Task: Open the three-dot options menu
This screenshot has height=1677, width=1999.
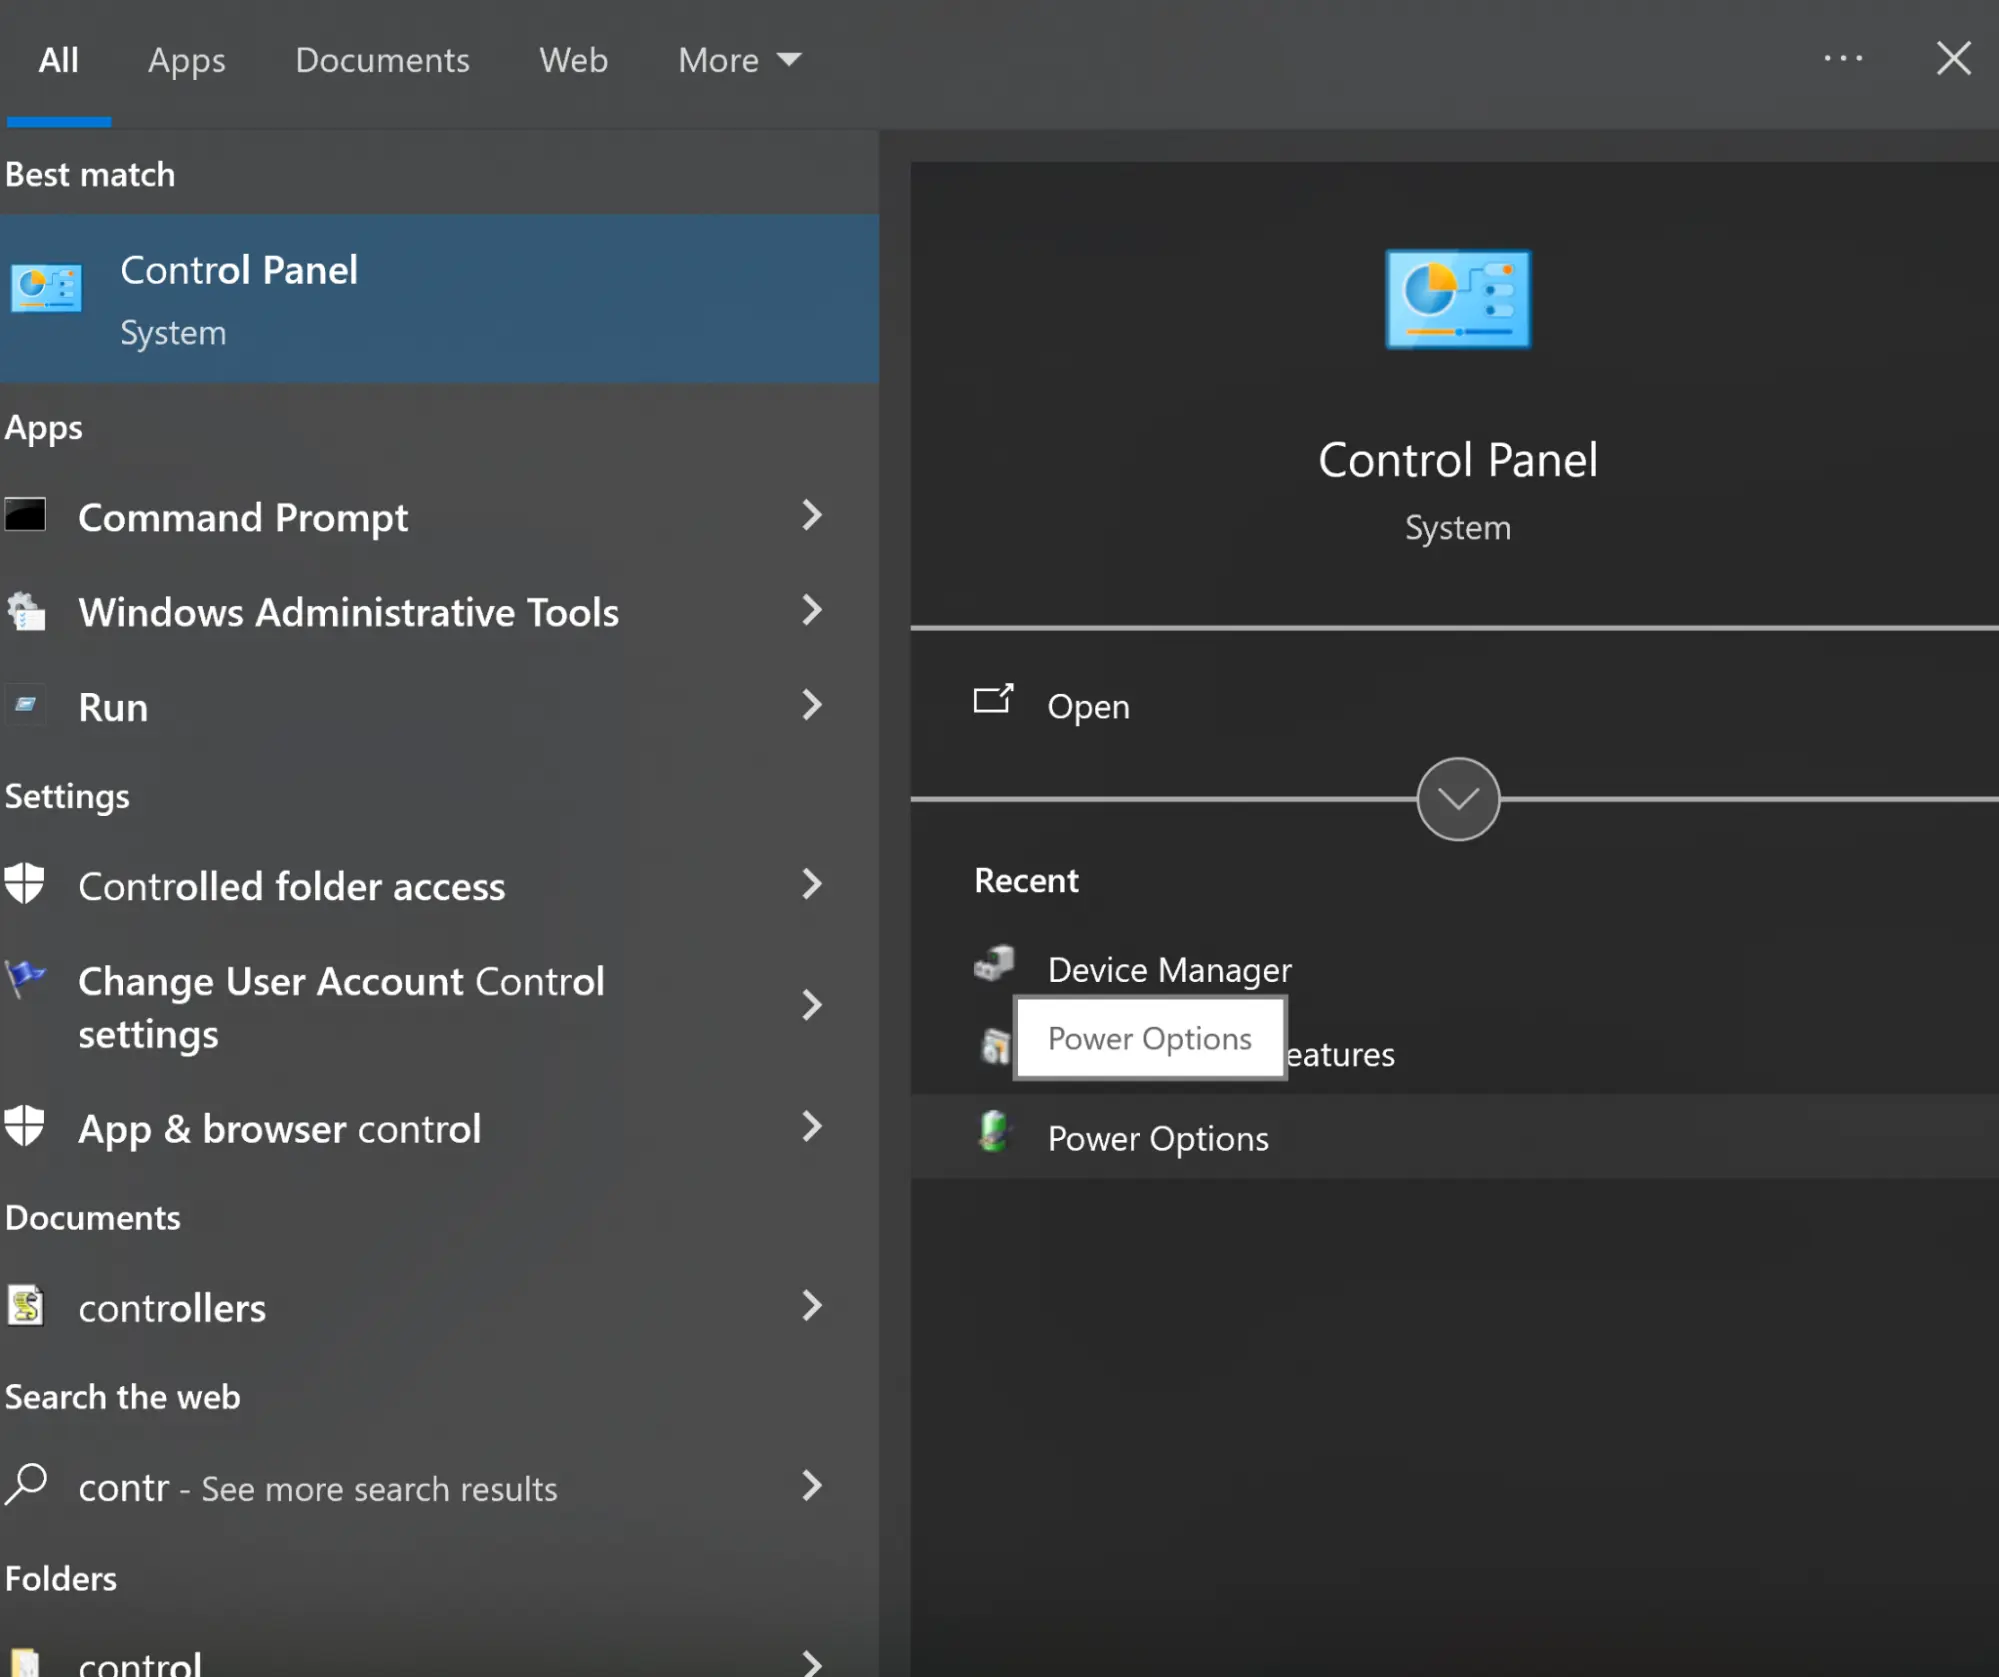Action: [x=1843, y=59]
